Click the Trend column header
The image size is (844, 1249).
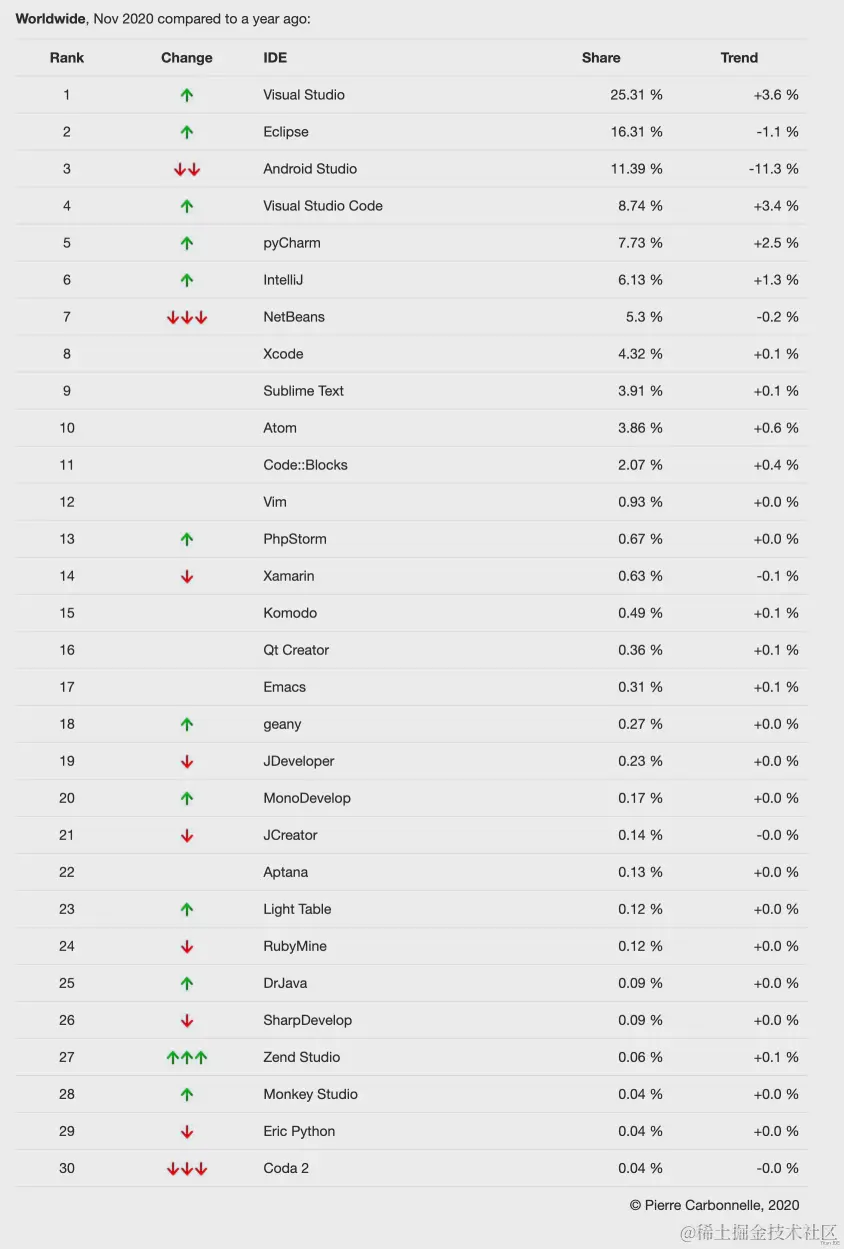[x=739, y=58]
